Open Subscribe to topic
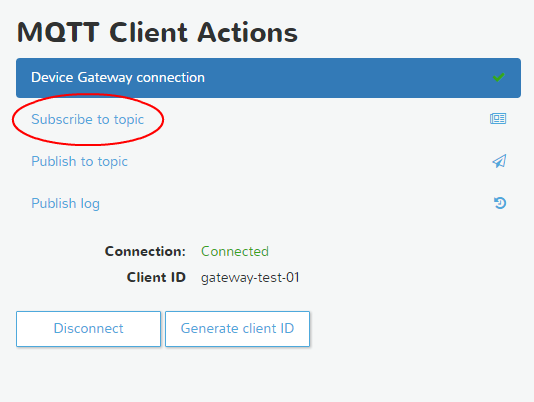Viewport: 534px width, 402px height. [88, 120]
